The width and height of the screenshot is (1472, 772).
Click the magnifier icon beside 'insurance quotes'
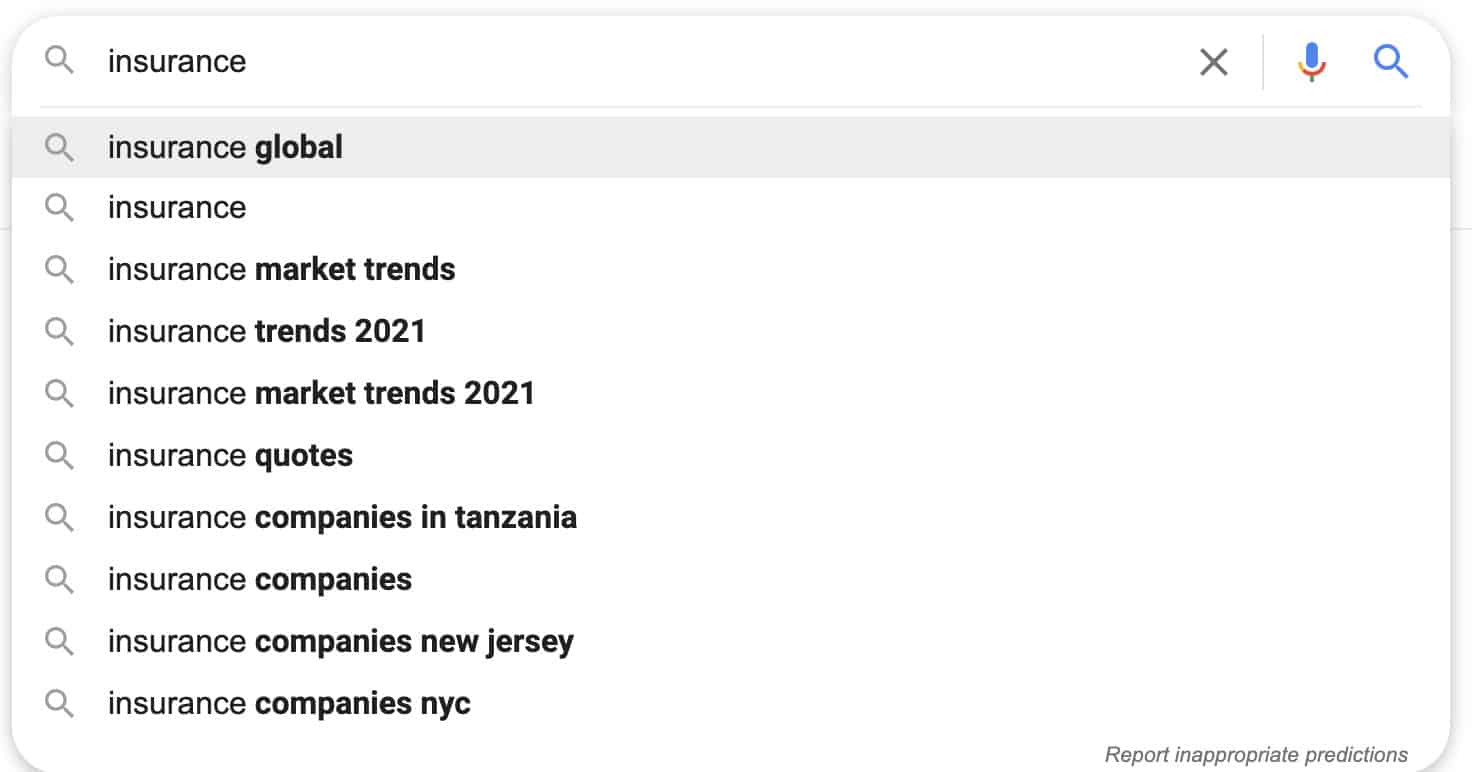tap(59, 455)
